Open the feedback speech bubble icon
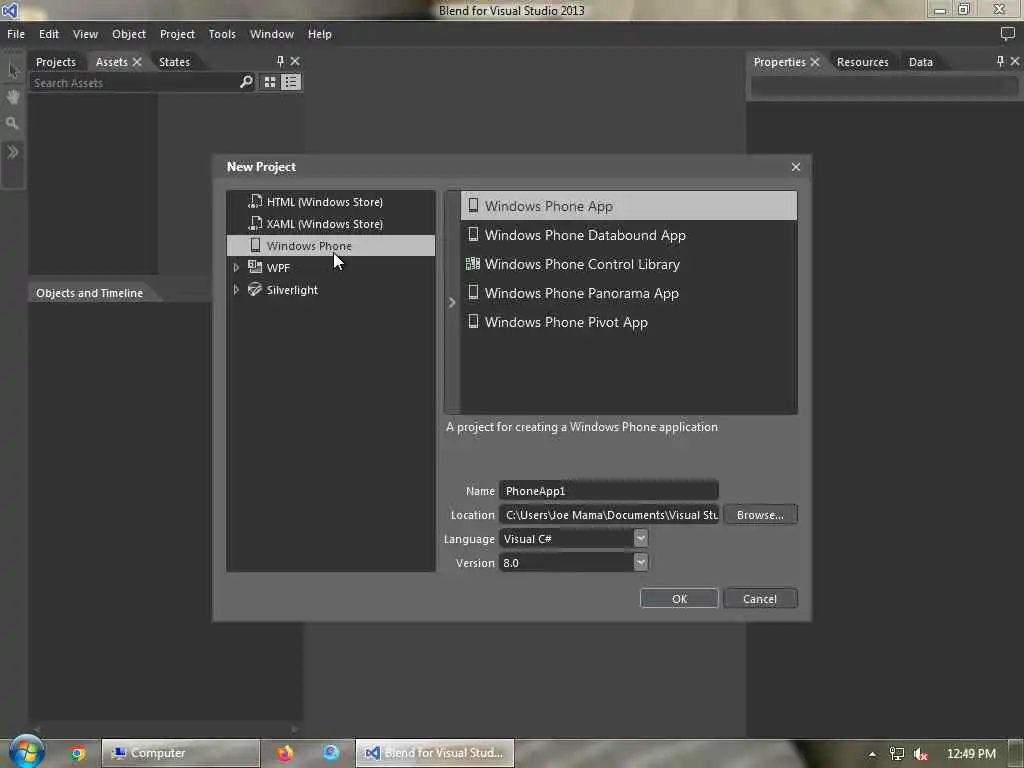 [1008, 33]
